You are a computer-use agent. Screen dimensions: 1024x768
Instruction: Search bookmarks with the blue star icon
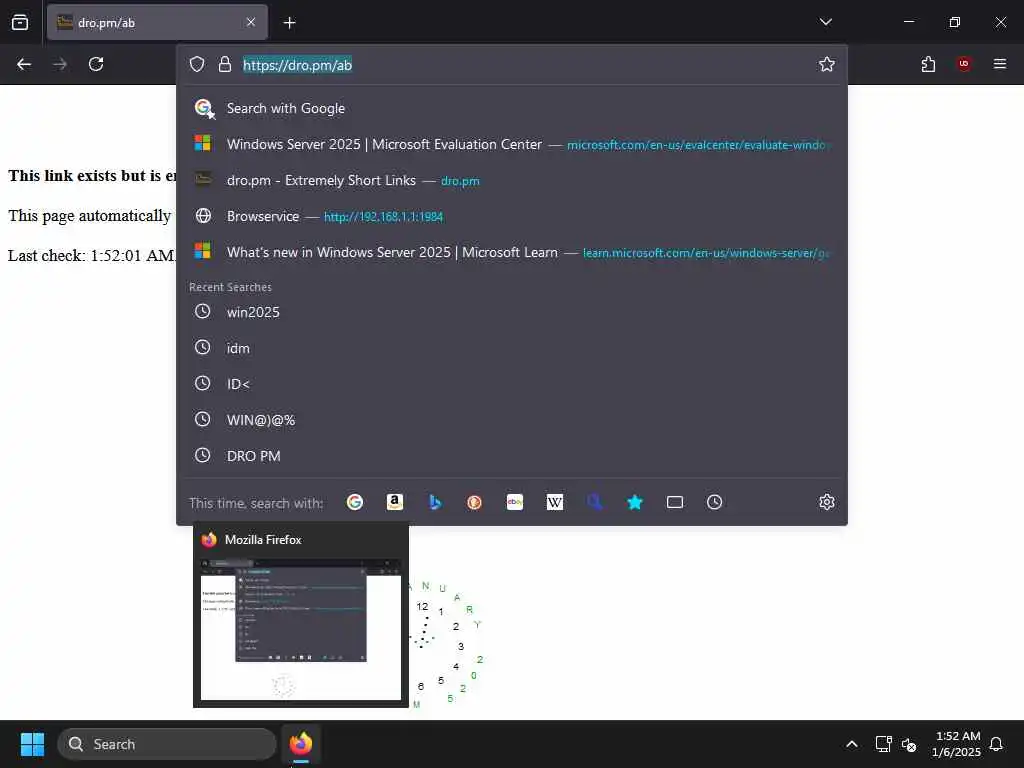click(x=635, y=502)
